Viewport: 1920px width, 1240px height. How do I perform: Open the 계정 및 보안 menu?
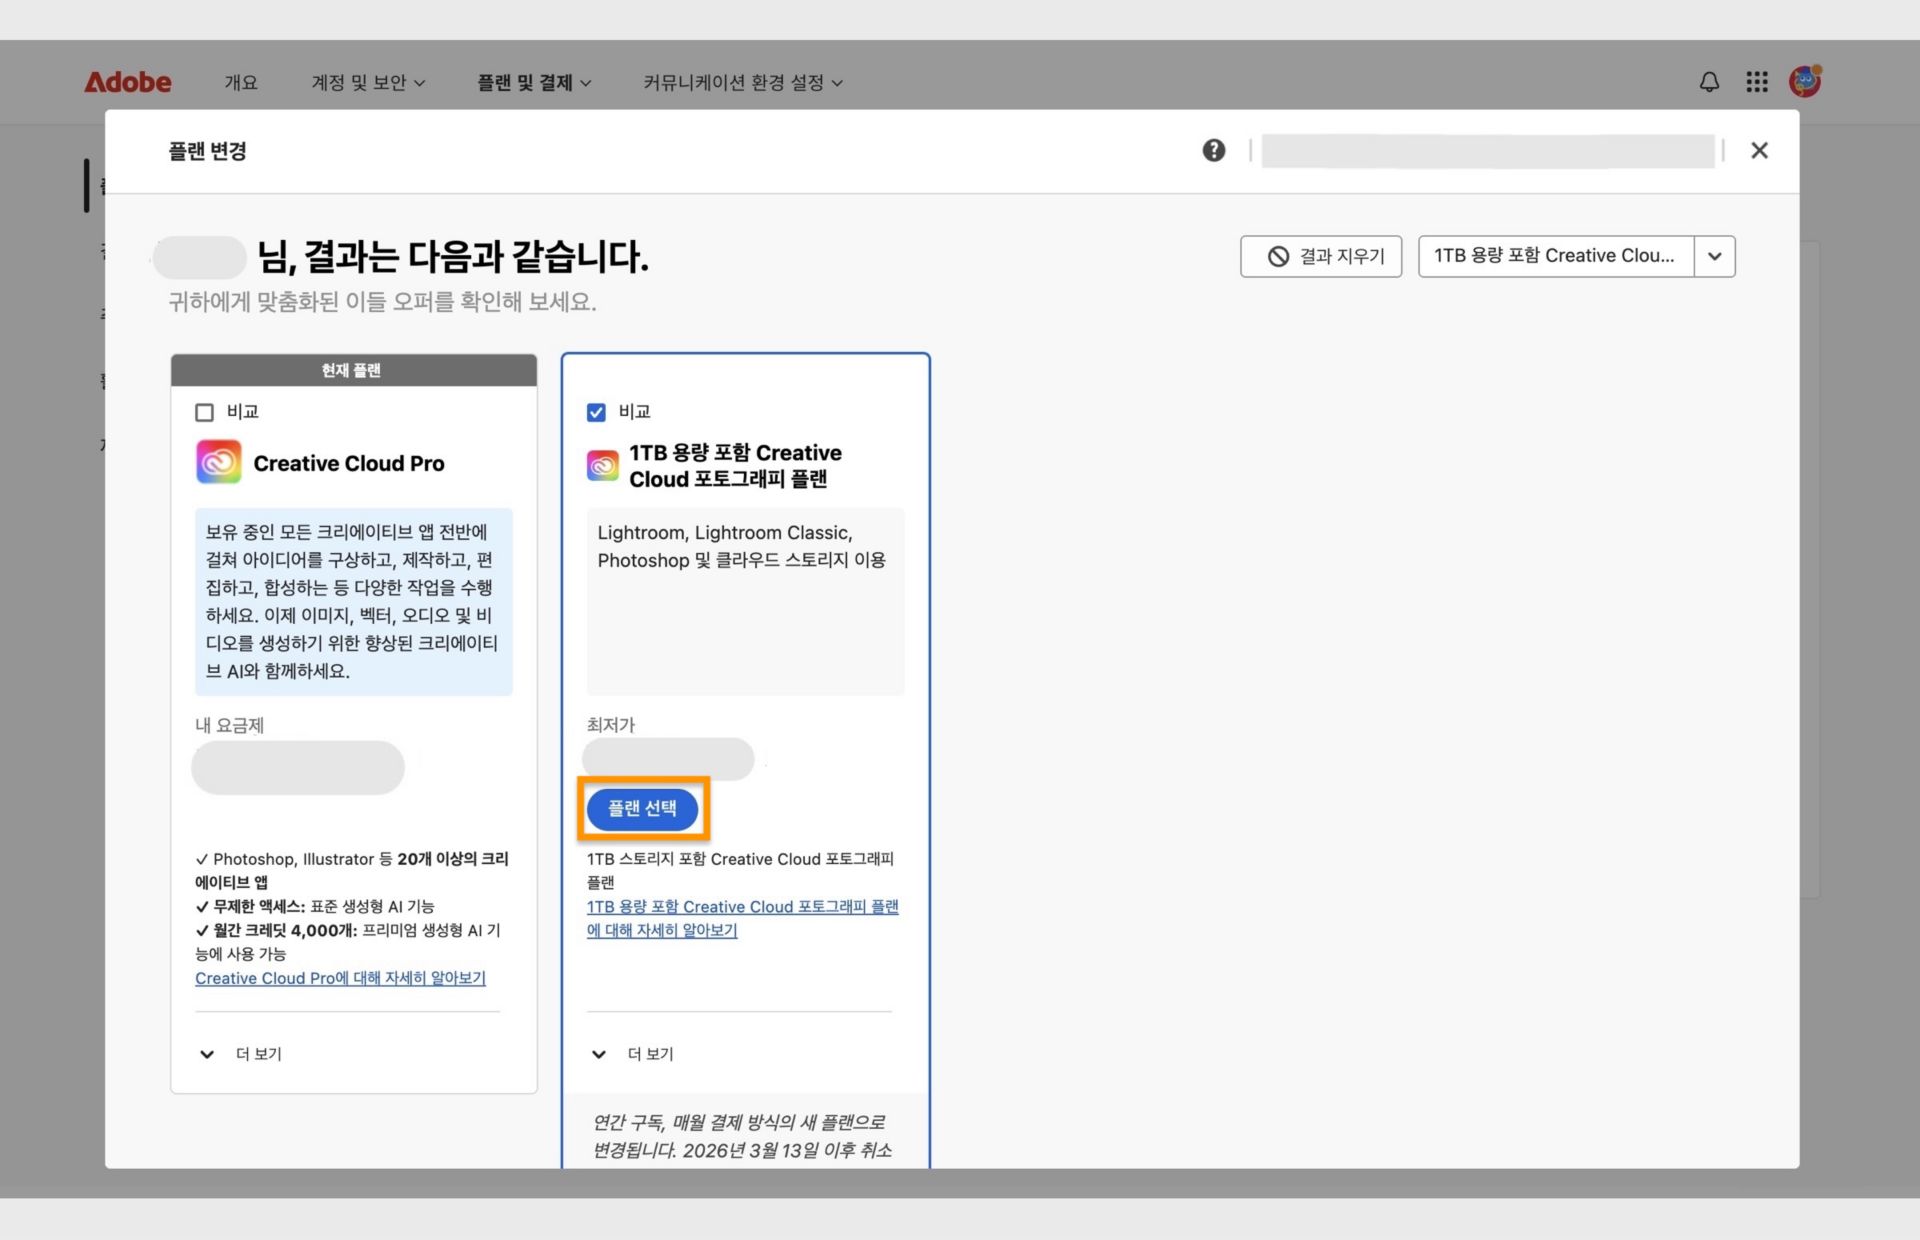click(x=368, y=82)
